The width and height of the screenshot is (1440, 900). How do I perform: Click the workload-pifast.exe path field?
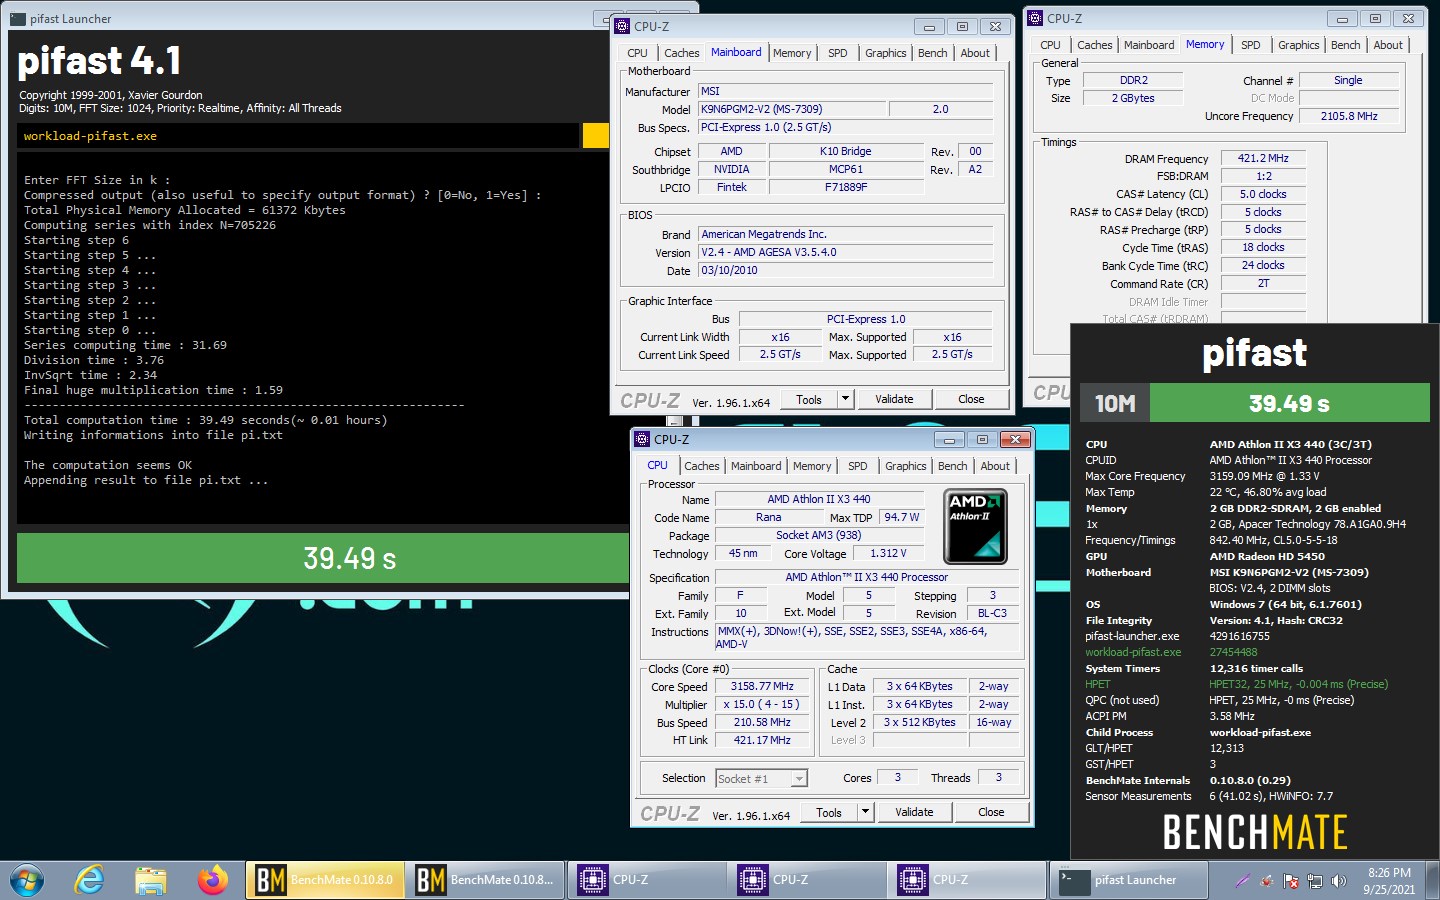(x=298, y=136)
